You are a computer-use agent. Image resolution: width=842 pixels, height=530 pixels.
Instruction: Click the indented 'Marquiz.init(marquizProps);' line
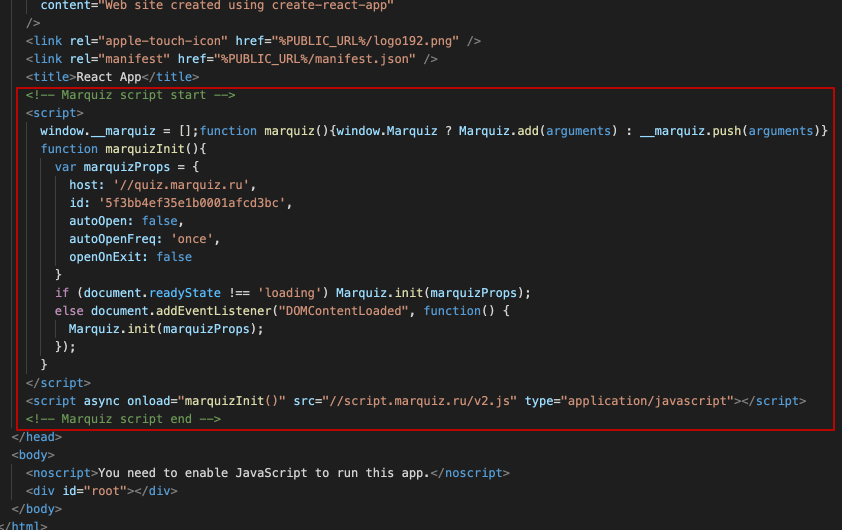click(166, 329)
